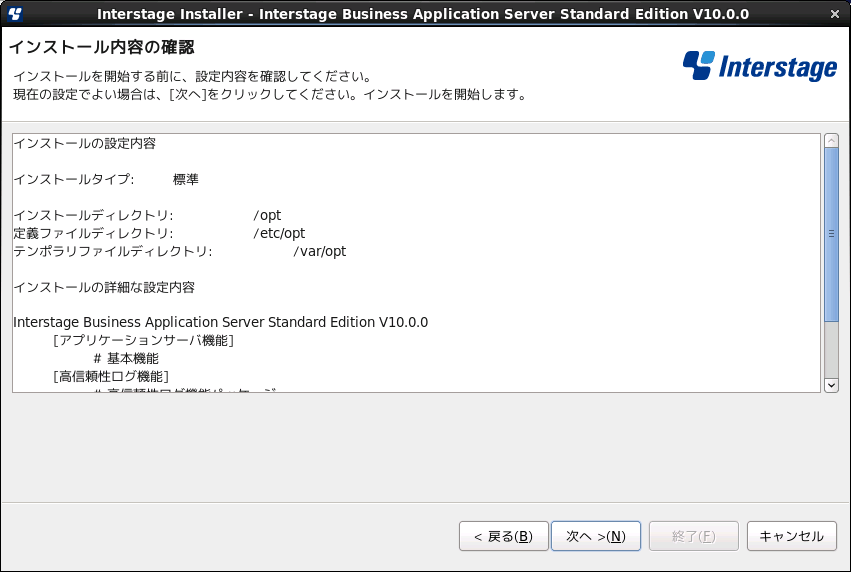Viewport: 851px width, 572px height.
Task: Click the '# 基本機能' entry
Action: coord(126,358)
